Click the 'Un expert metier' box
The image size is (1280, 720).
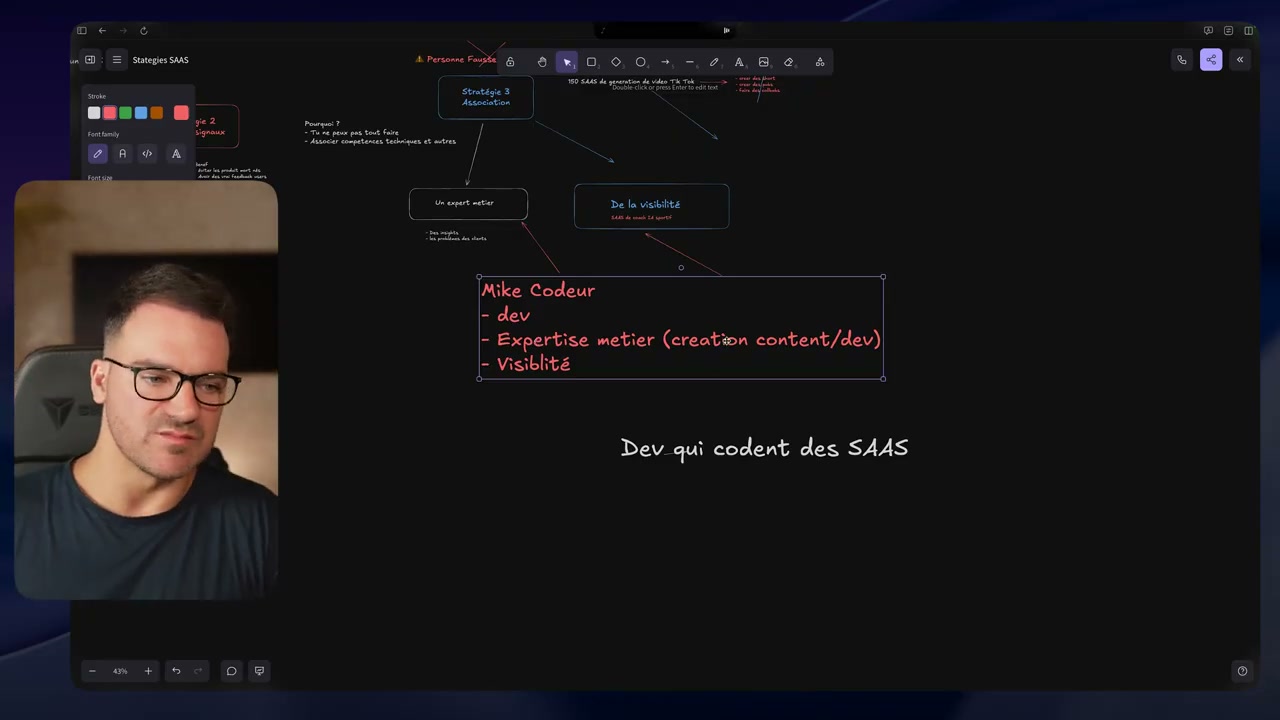468,204
